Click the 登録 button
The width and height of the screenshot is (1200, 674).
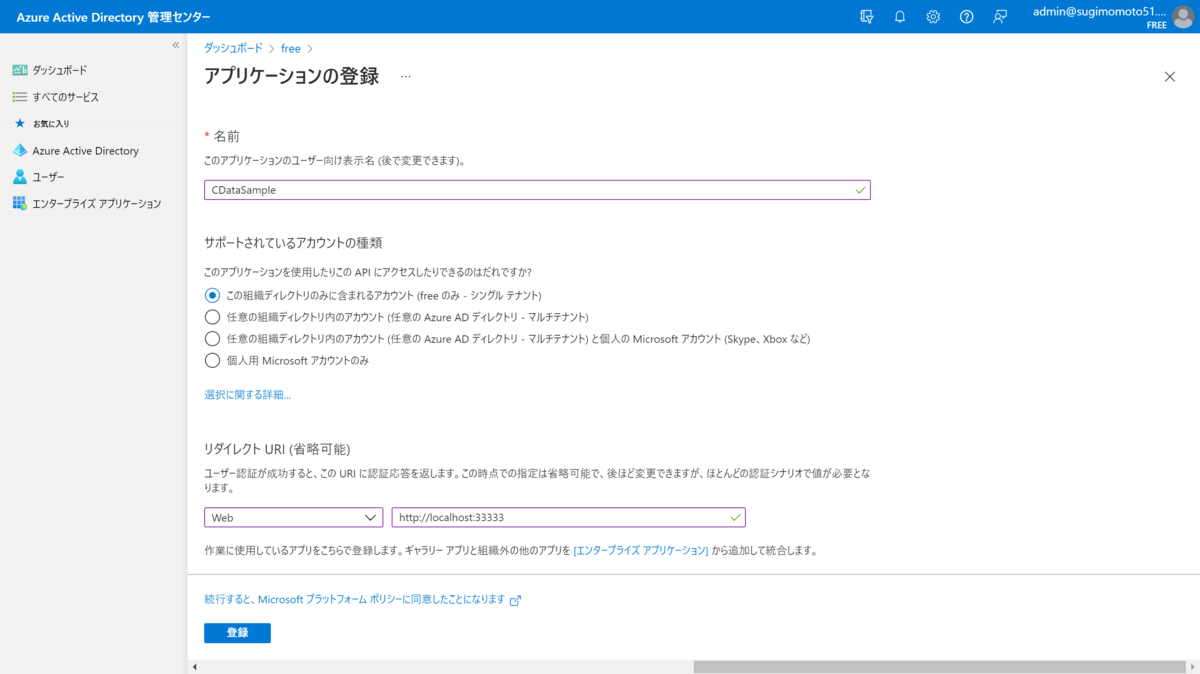[x=237, y=633]
